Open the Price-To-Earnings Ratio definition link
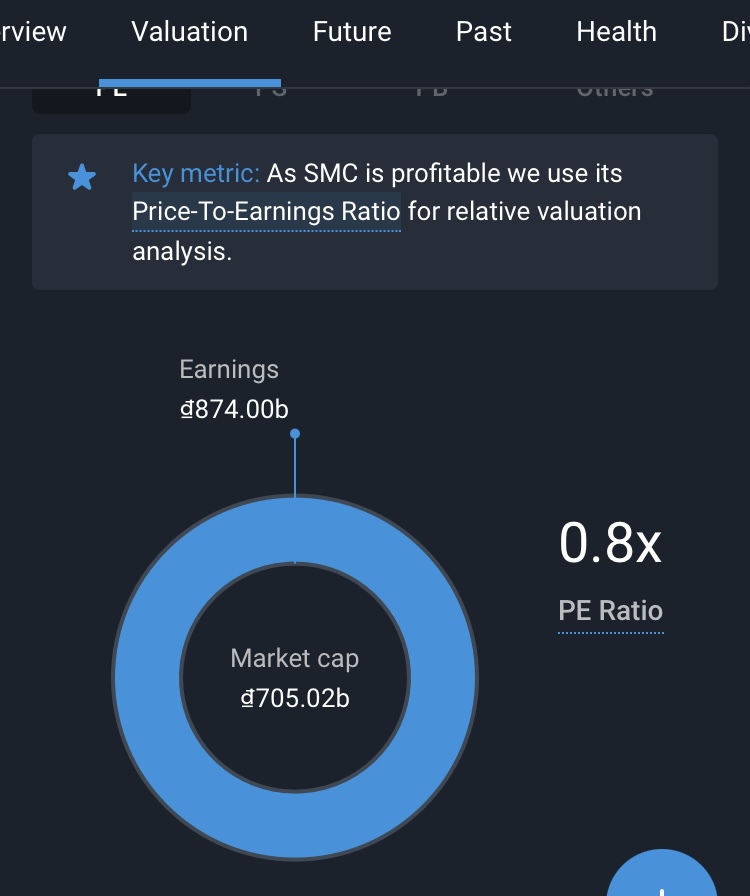Viewport: 750px width, 896px height. (266, 212)
